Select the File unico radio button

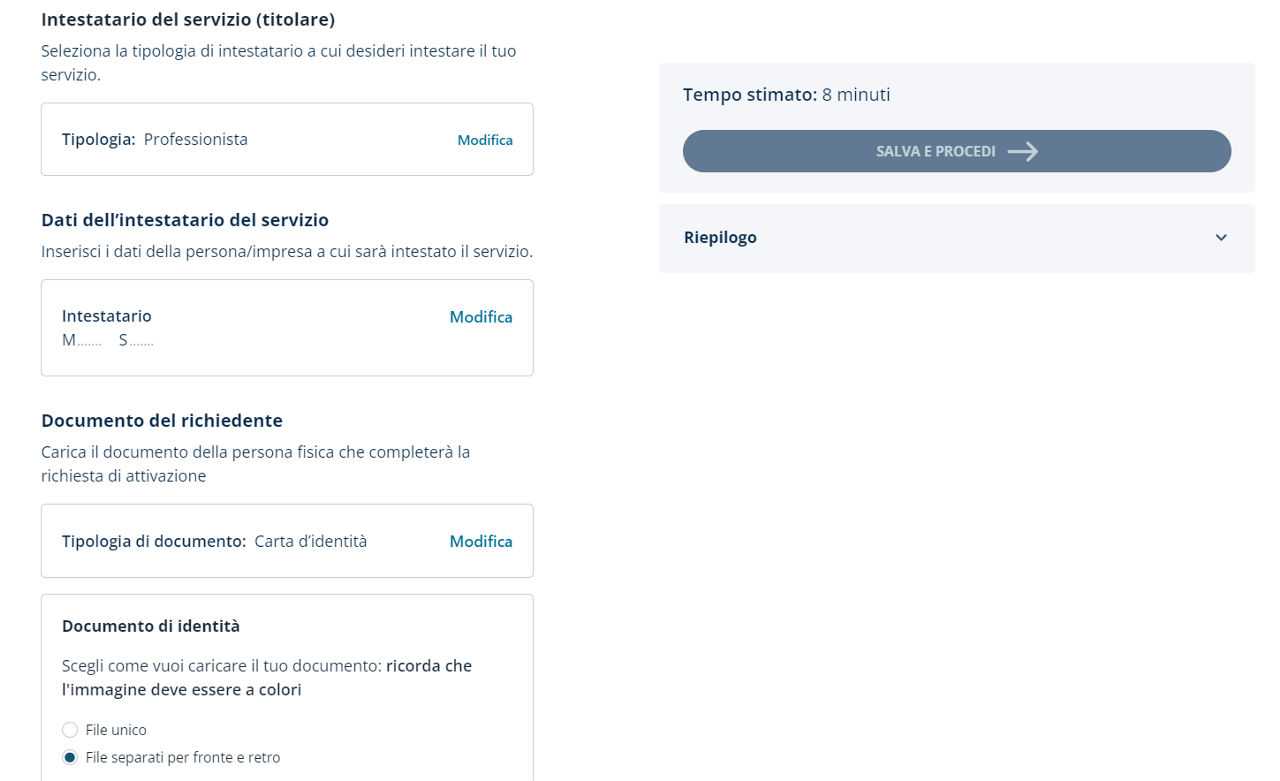click(x=70, y=730)
